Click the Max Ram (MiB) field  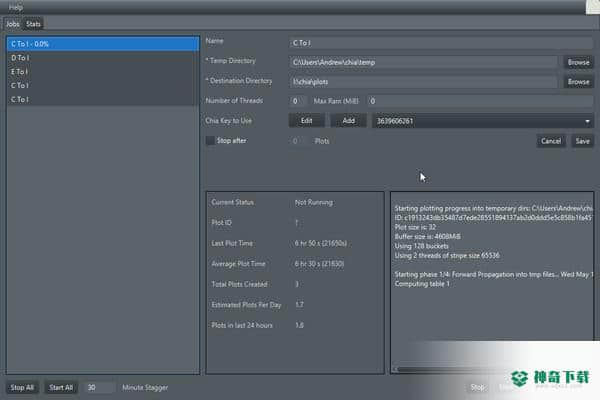coord(480,101)
